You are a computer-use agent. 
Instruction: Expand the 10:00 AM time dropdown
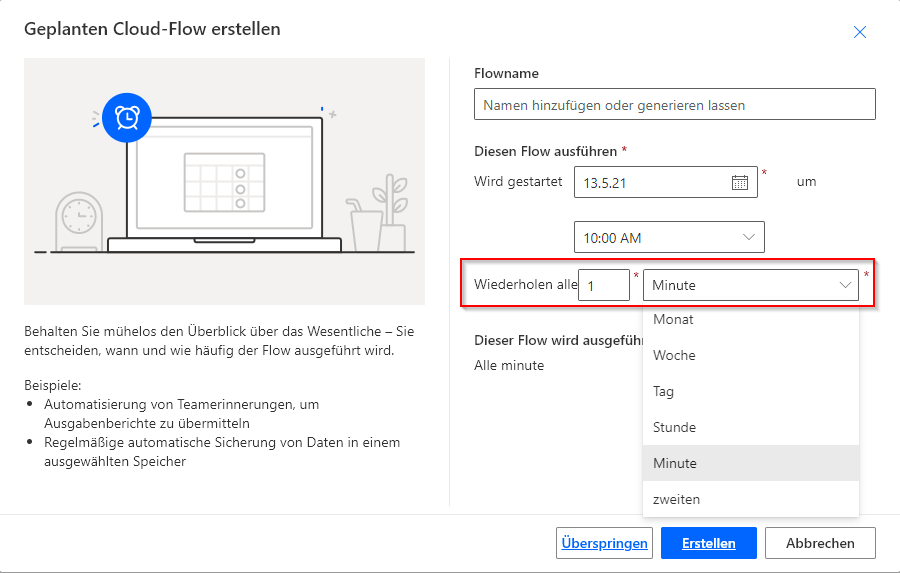point(749,237)
